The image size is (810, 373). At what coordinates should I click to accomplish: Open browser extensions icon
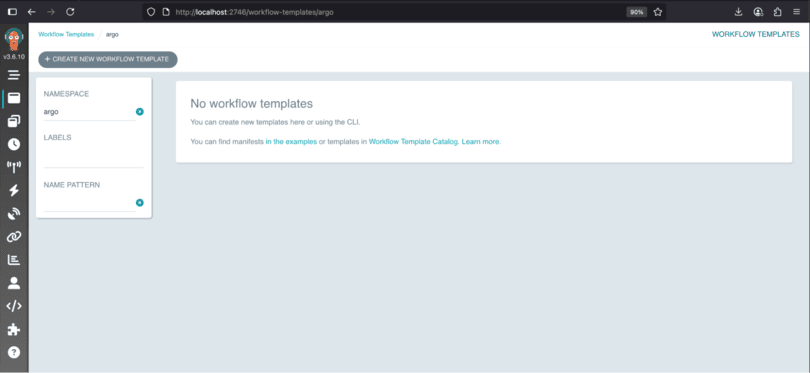(777, 12)
